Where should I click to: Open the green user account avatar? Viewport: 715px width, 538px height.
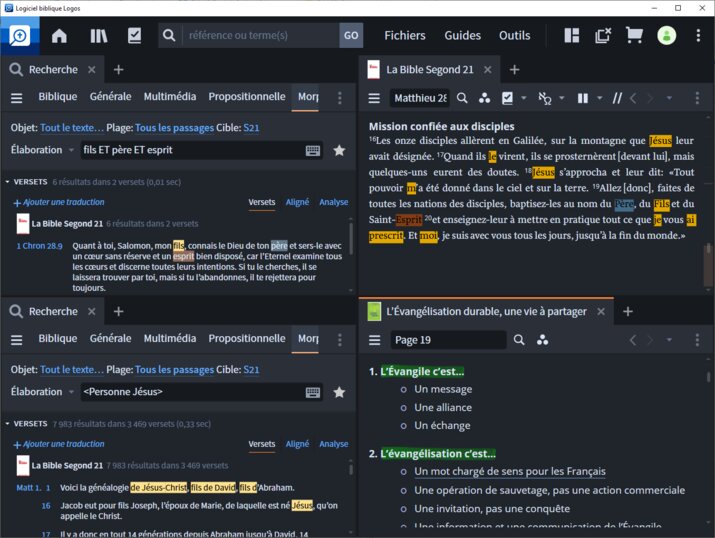tap(666, 36)
